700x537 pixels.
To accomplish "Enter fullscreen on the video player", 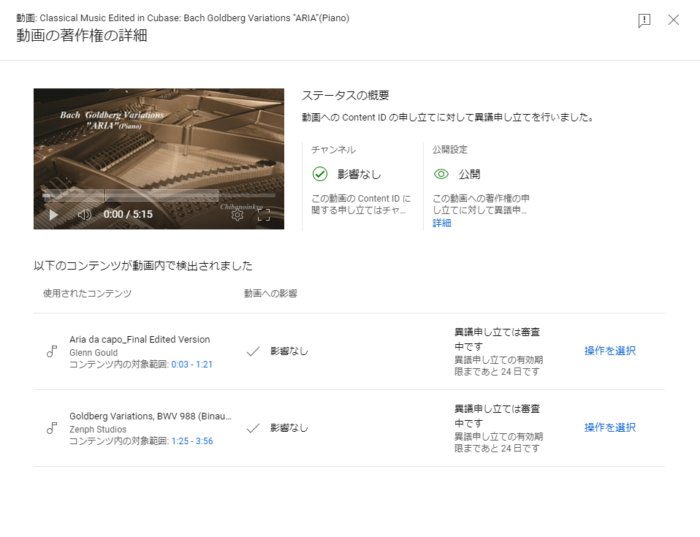I will click(x=264, y=214).
